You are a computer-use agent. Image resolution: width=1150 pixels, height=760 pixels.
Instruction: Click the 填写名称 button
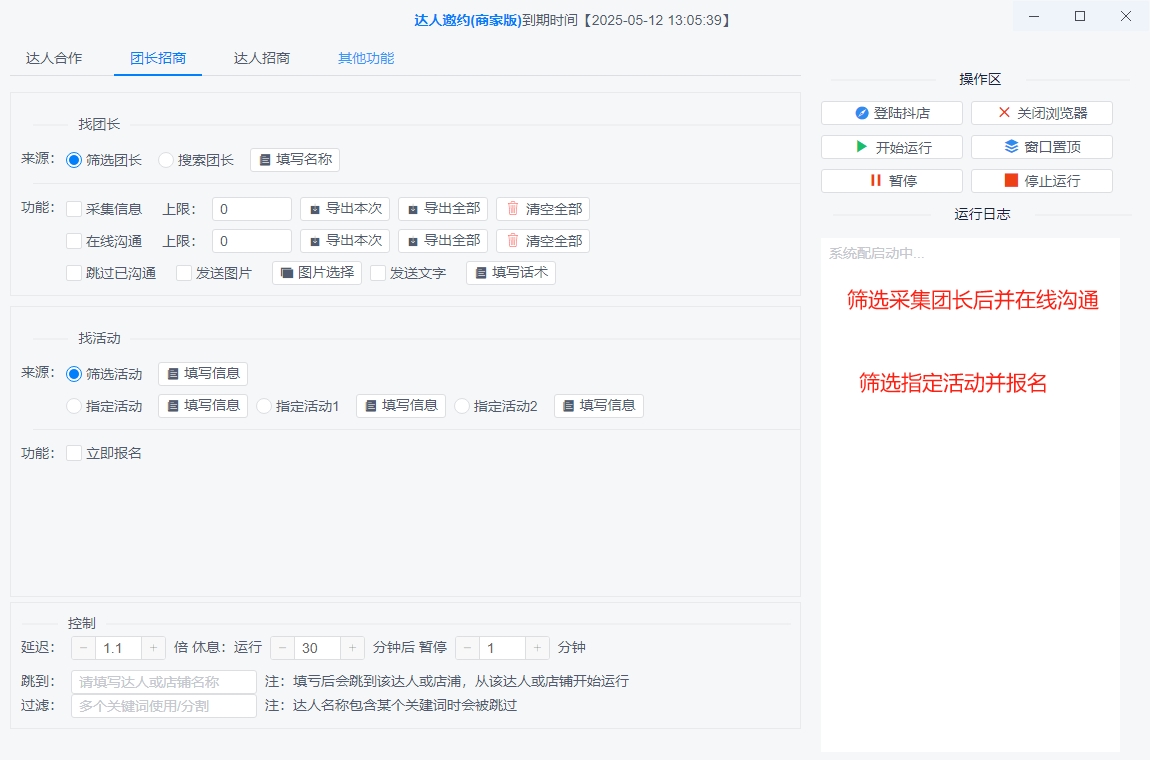click(x=294, y=159)
